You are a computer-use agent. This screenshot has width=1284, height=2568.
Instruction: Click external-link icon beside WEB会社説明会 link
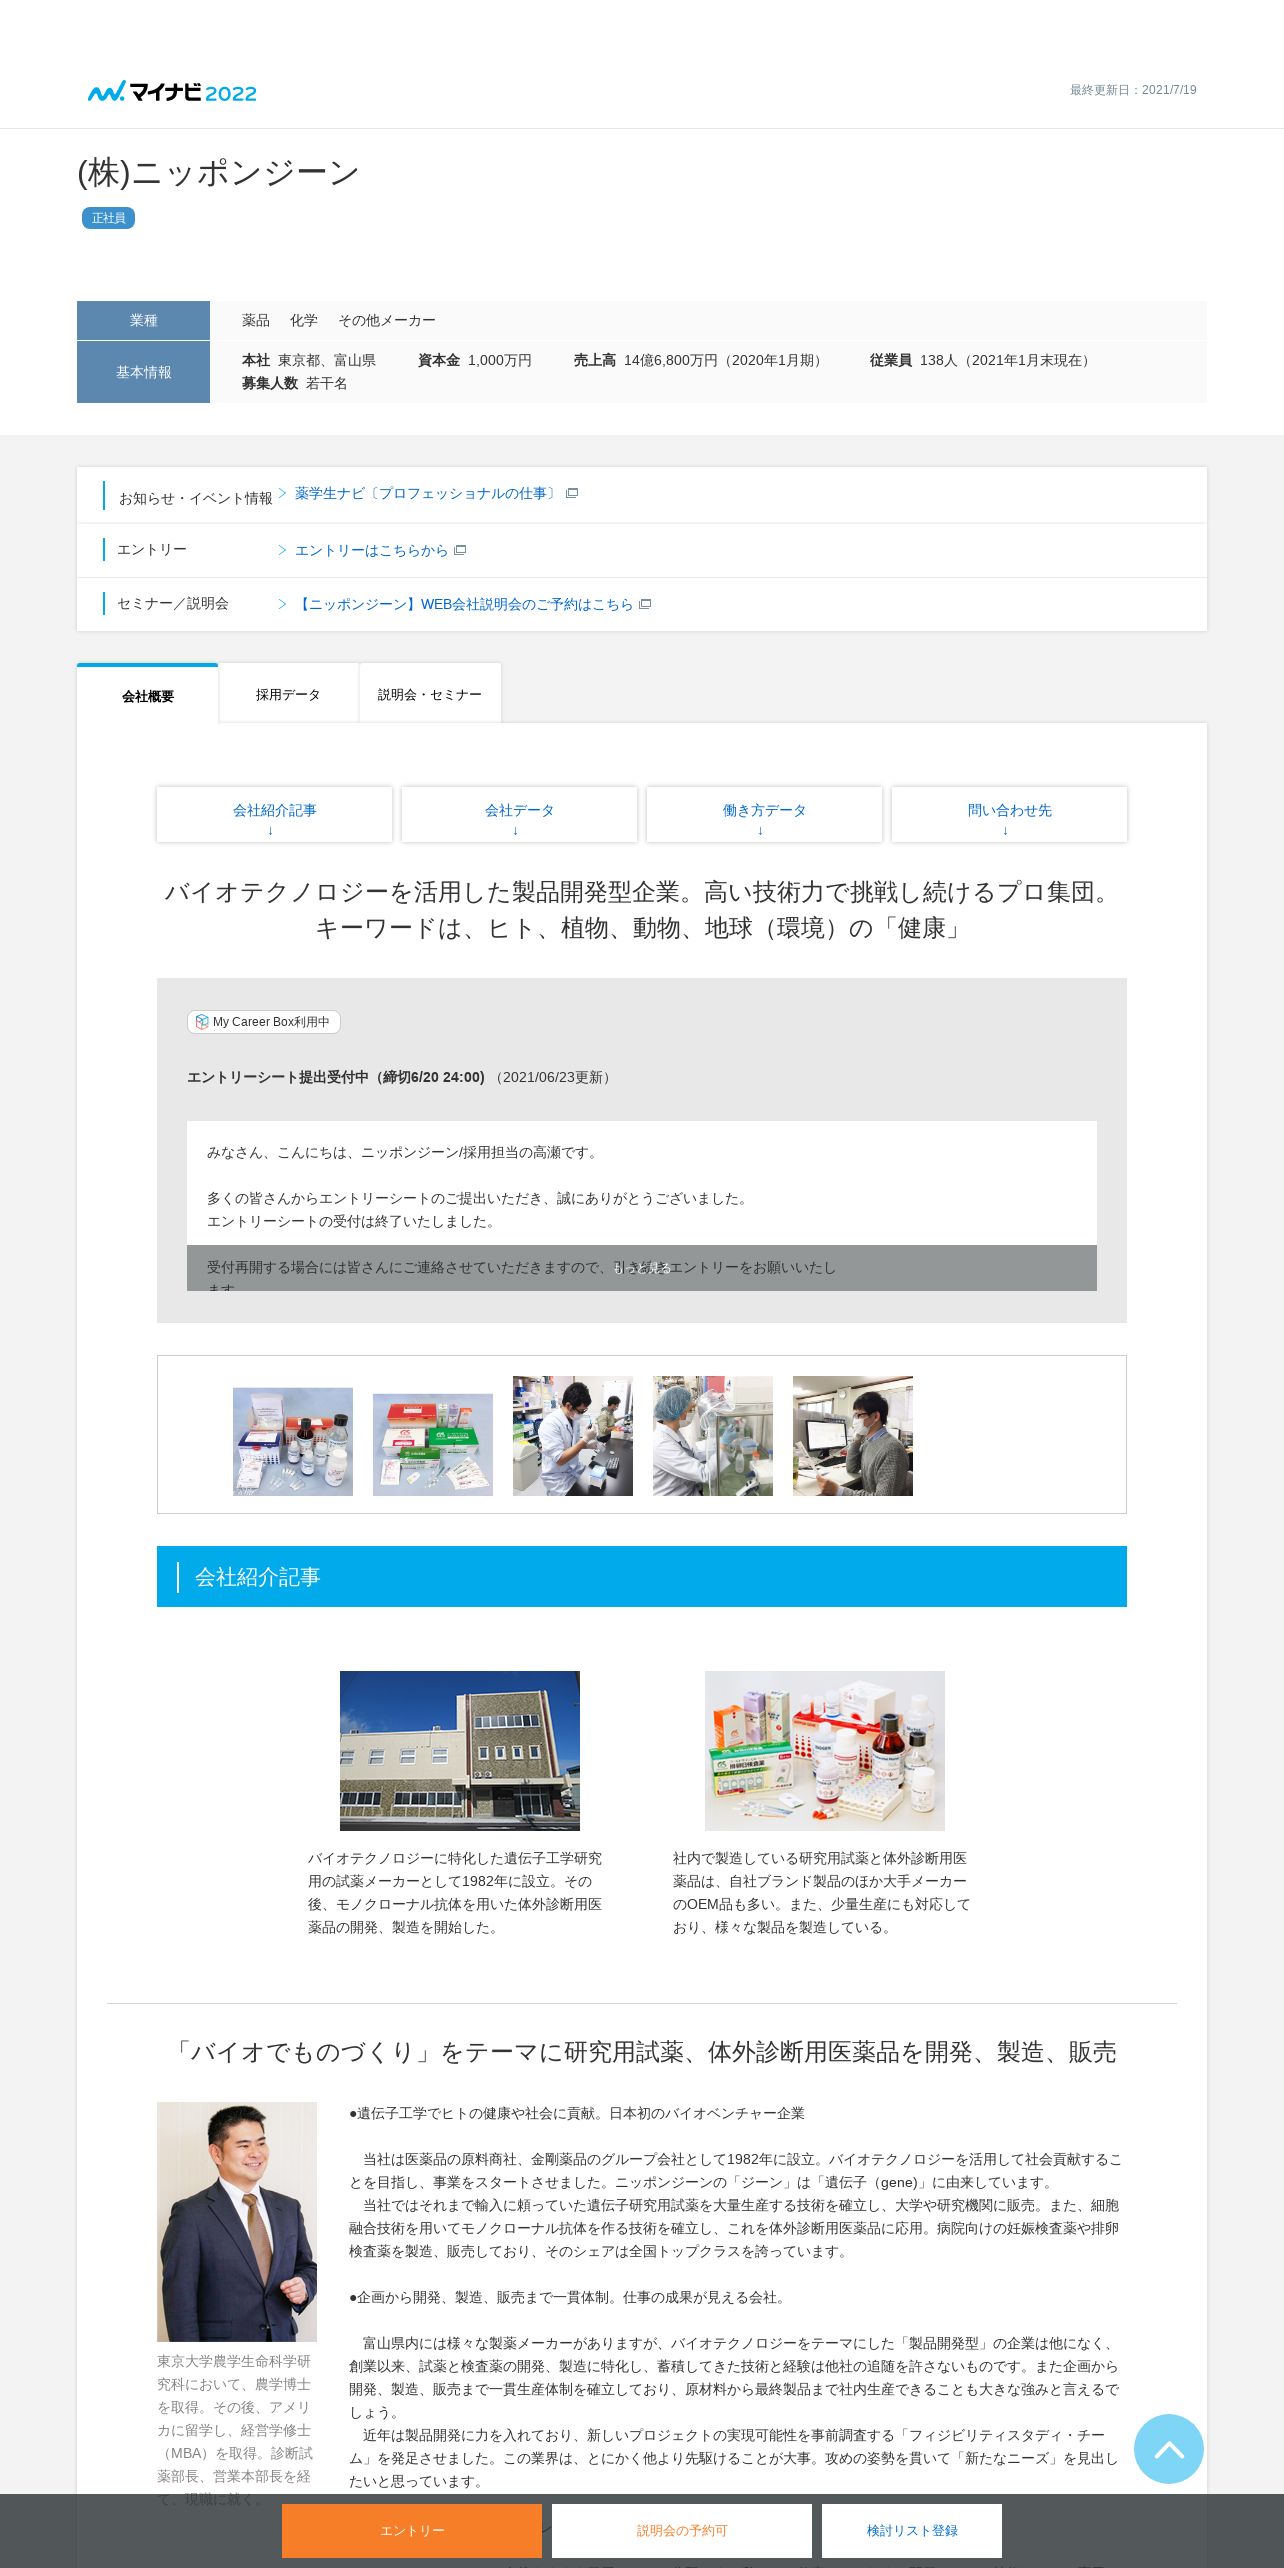[645, 604]
